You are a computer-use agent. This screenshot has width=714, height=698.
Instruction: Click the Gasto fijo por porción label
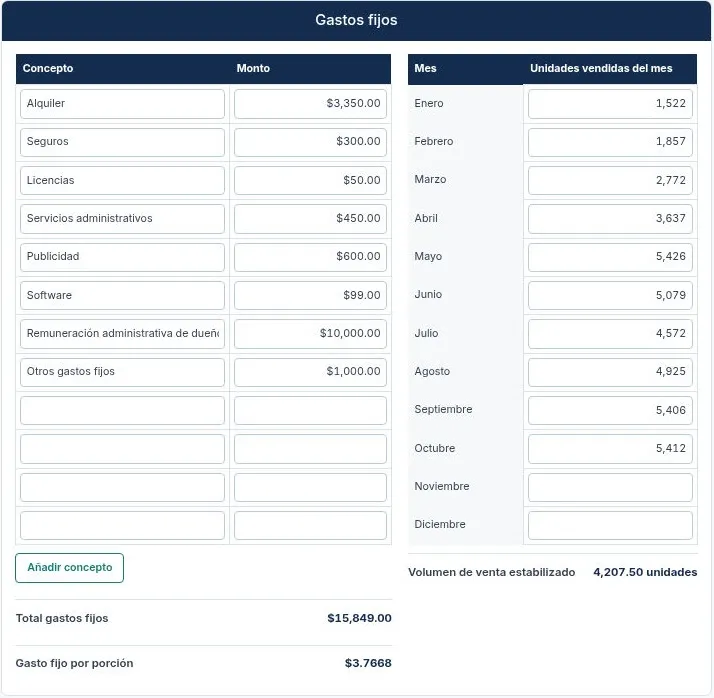[x=74, y=663]
